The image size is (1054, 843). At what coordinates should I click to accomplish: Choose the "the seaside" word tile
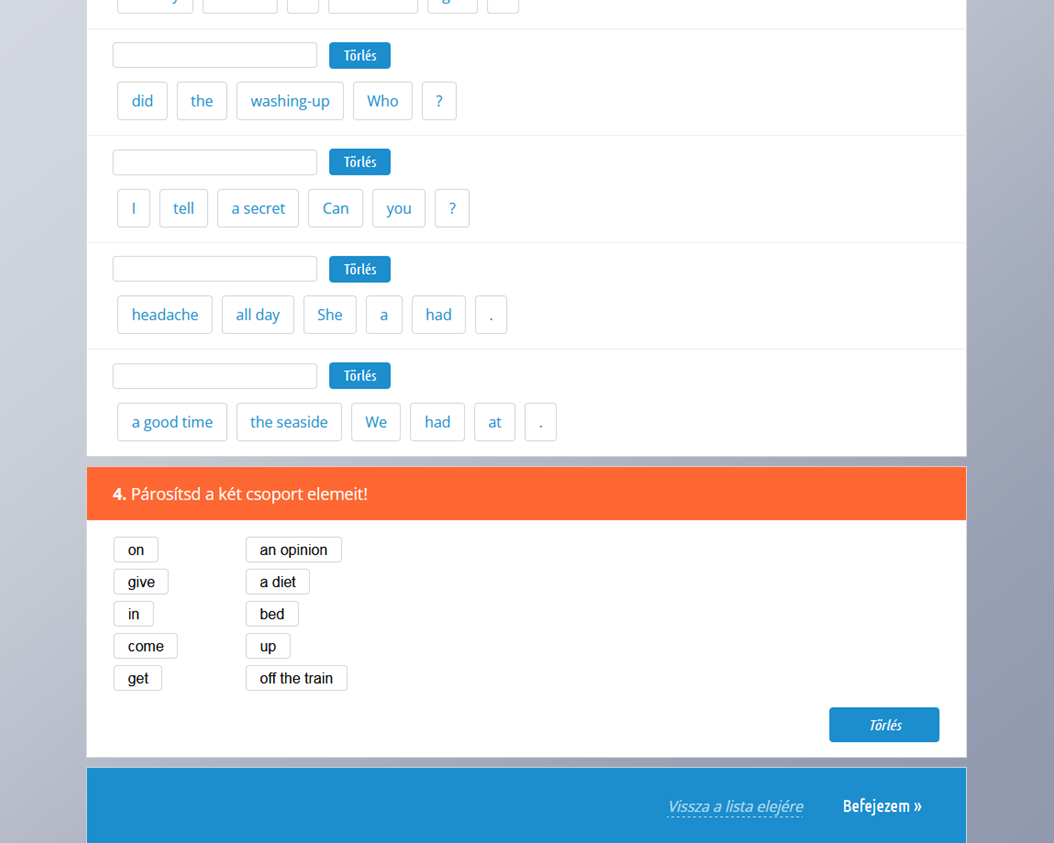(x=289, y=422)
